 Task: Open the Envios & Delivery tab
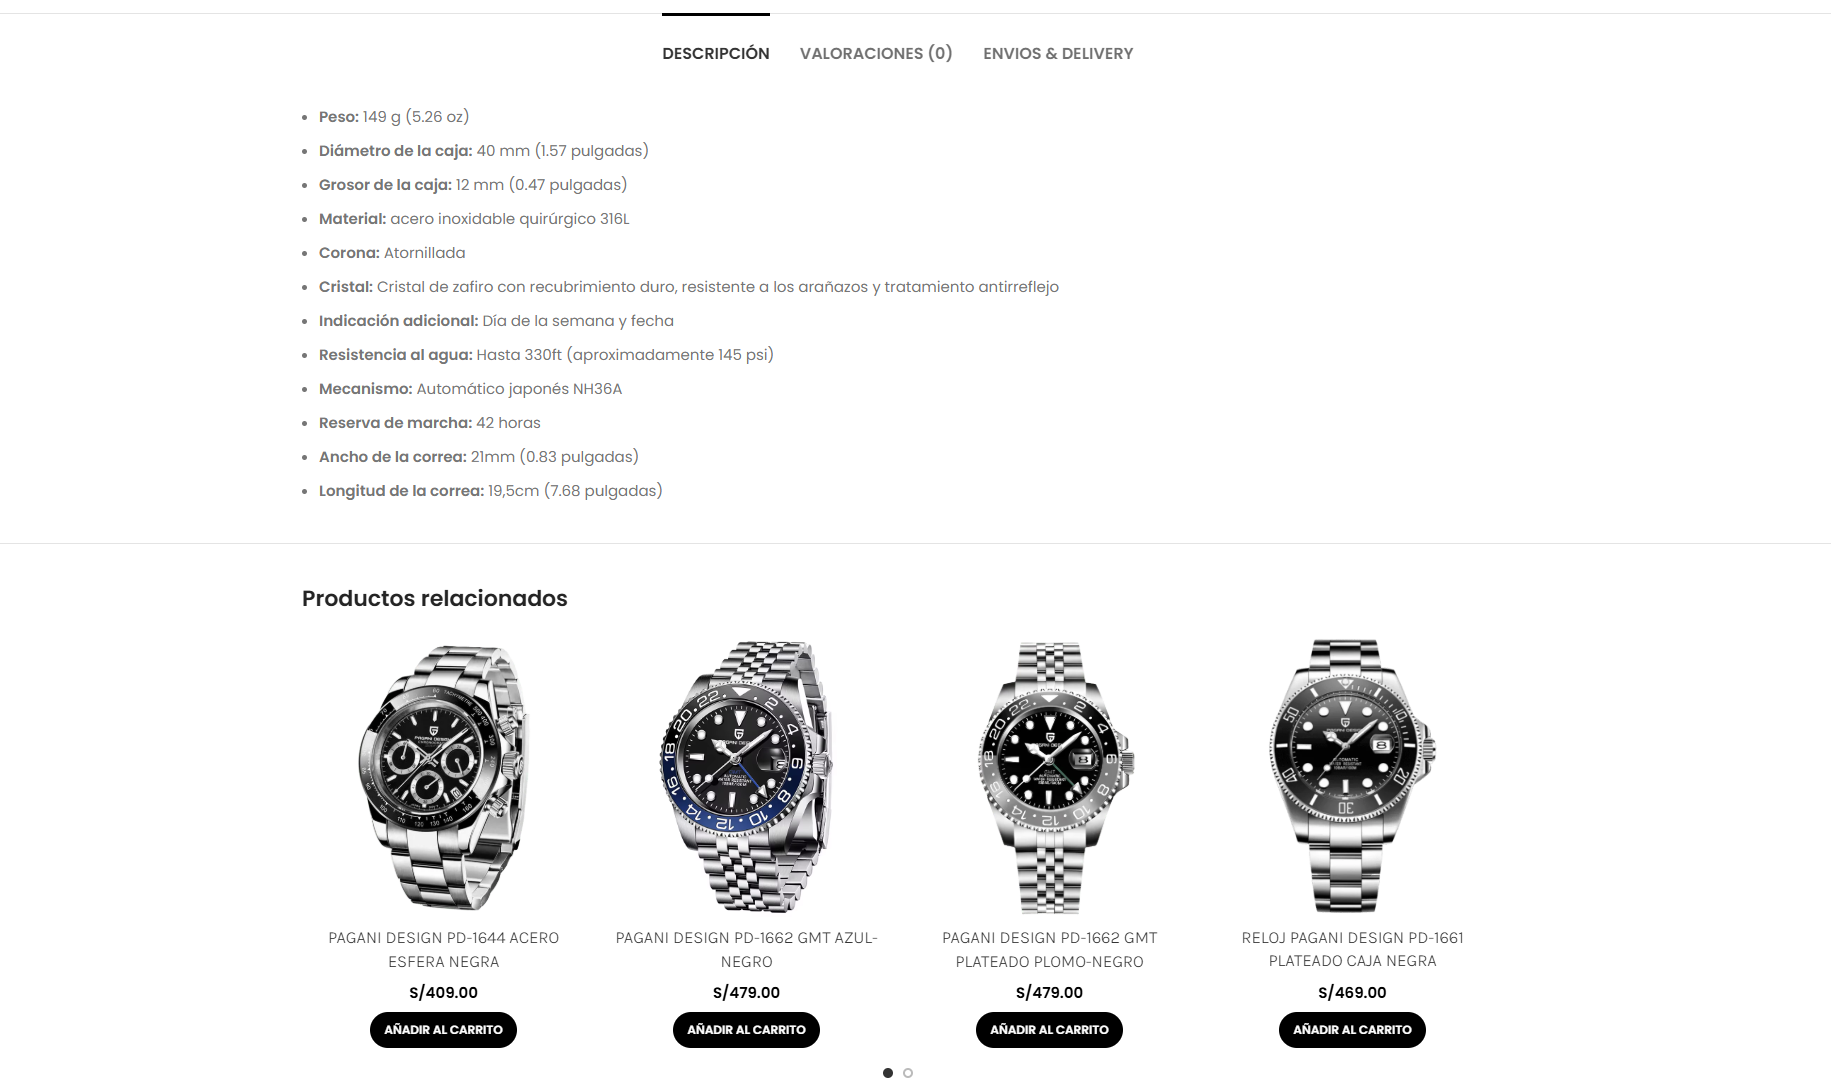tap(1058, 53)
